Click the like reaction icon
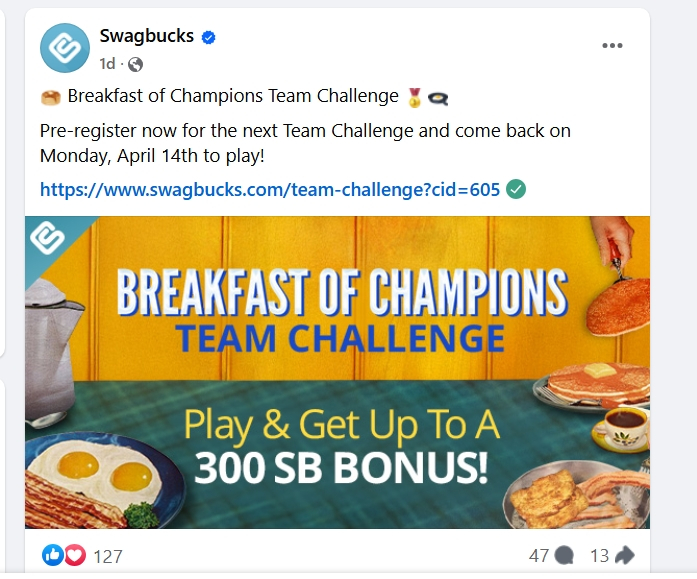Screen dimensions: 697x579 pyautogui.click(x=52, y=555)
